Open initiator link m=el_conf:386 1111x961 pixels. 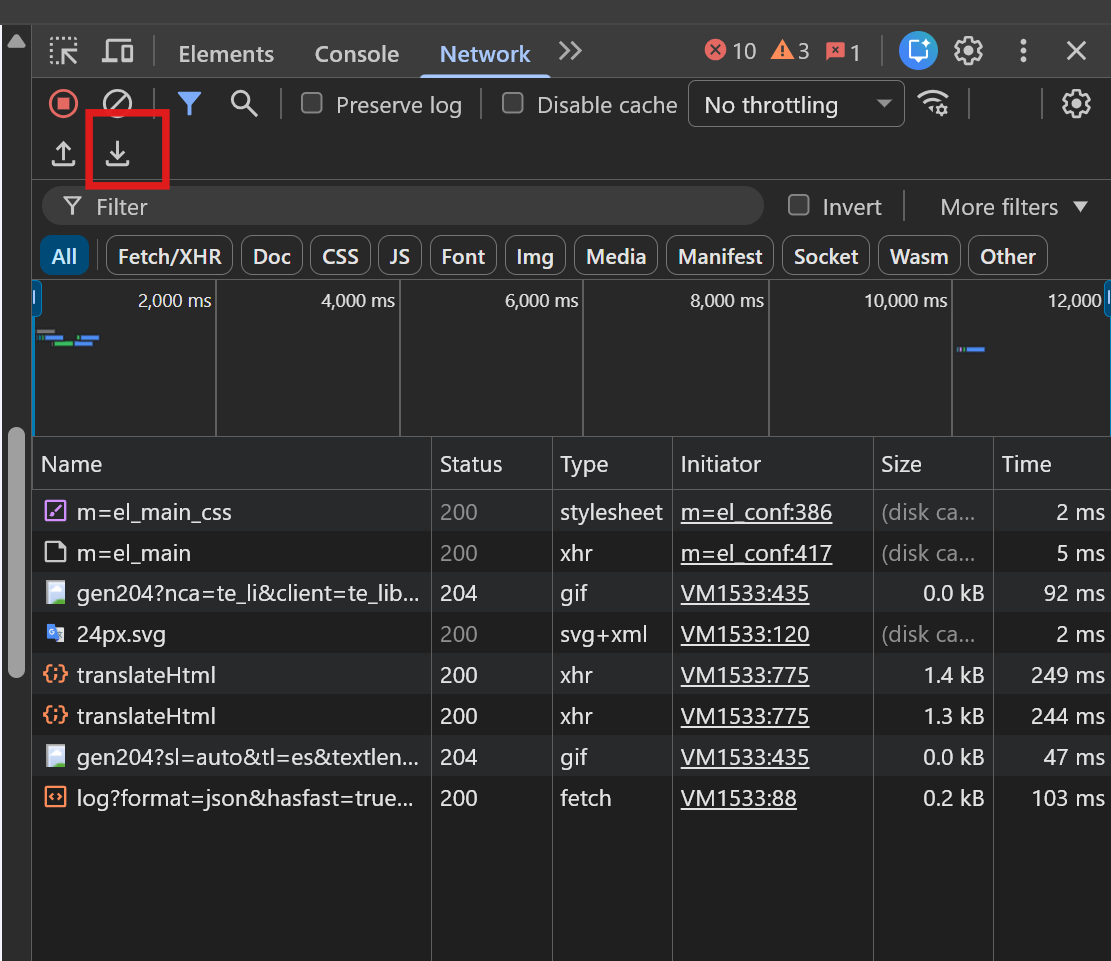point(756,512)
